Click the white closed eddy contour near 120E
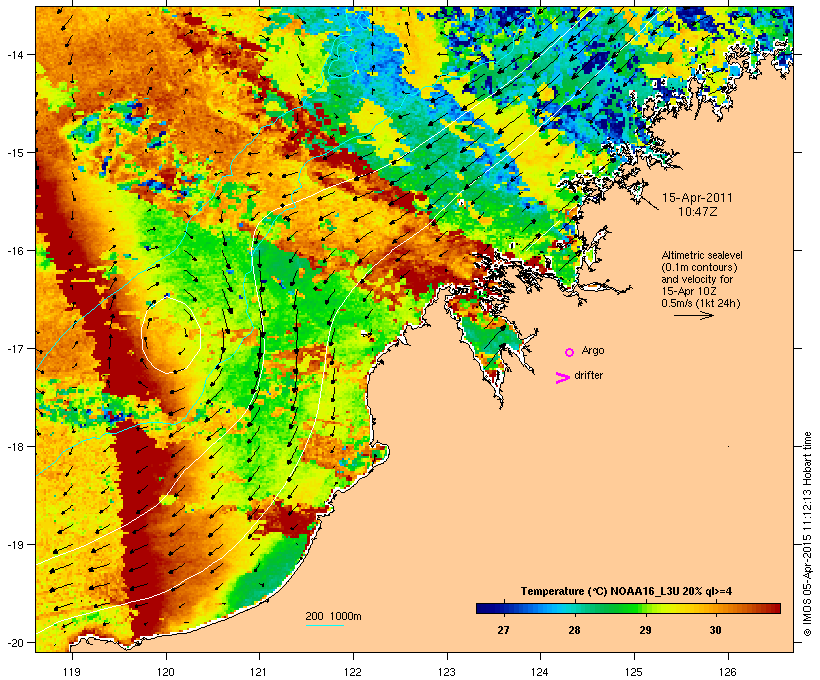This screenshot has width=820, height=680. click(x=171, y=336)
